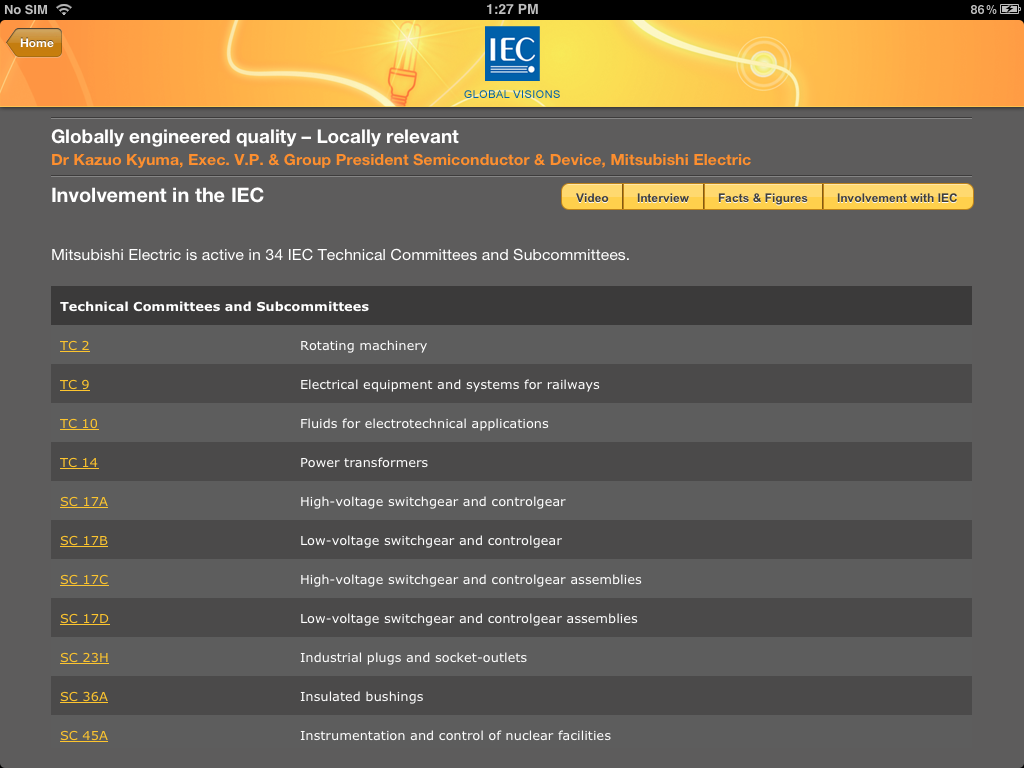Go to the SC 17C link
Screen dimensions: 1024x768
point(84,580)
